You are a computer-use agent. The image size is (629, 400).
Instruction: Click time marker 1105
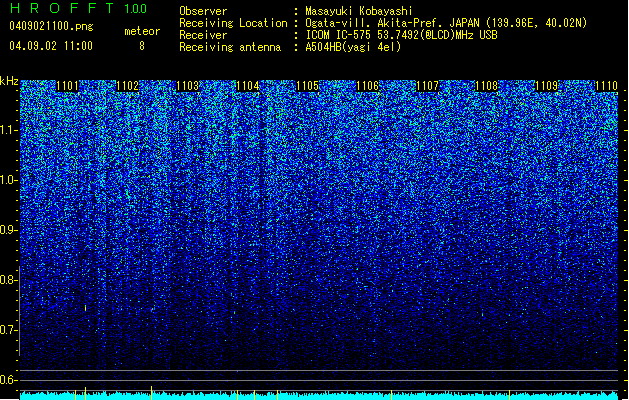coord(307,86)
